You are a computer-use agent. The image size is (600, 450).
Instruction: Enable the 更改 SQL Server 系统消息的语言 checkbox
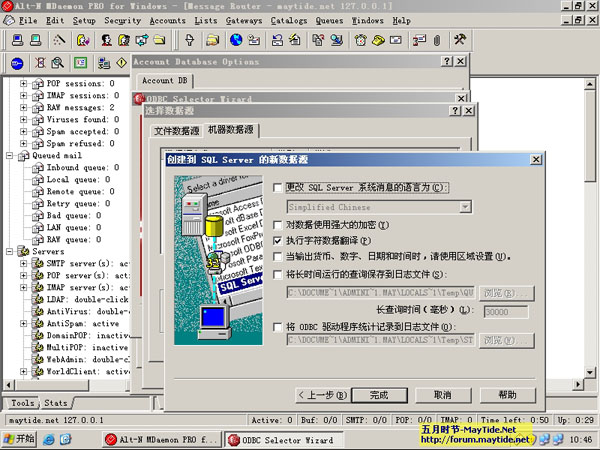[279, 188]
